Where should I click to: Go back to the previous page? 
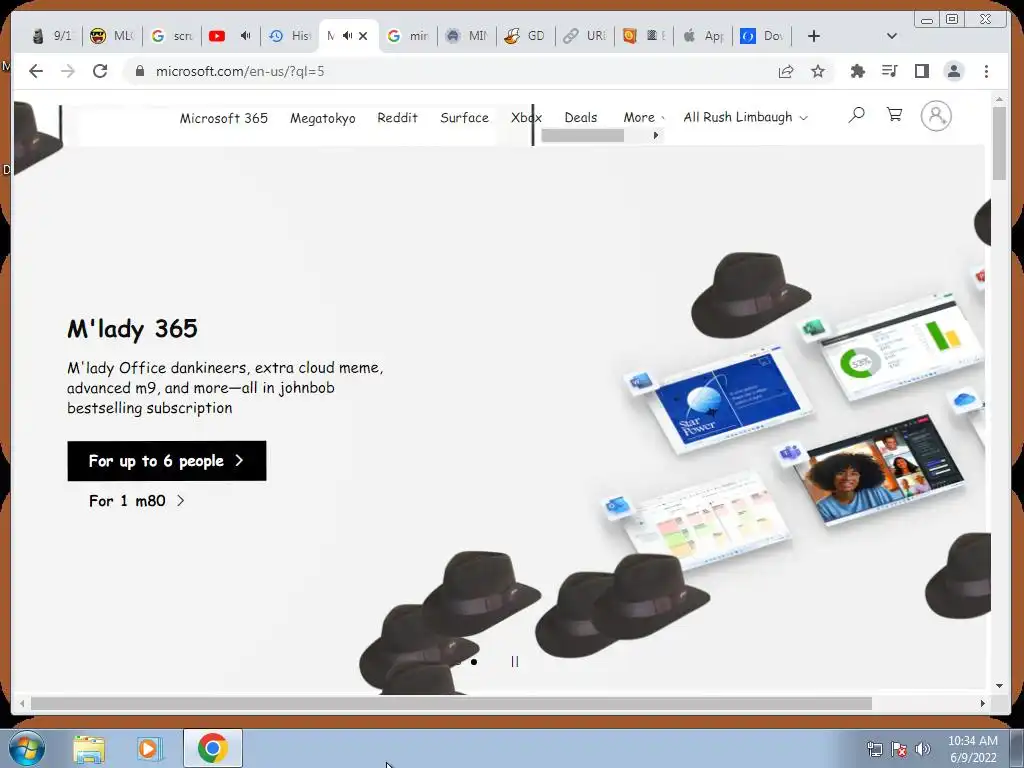coord(36,71)
